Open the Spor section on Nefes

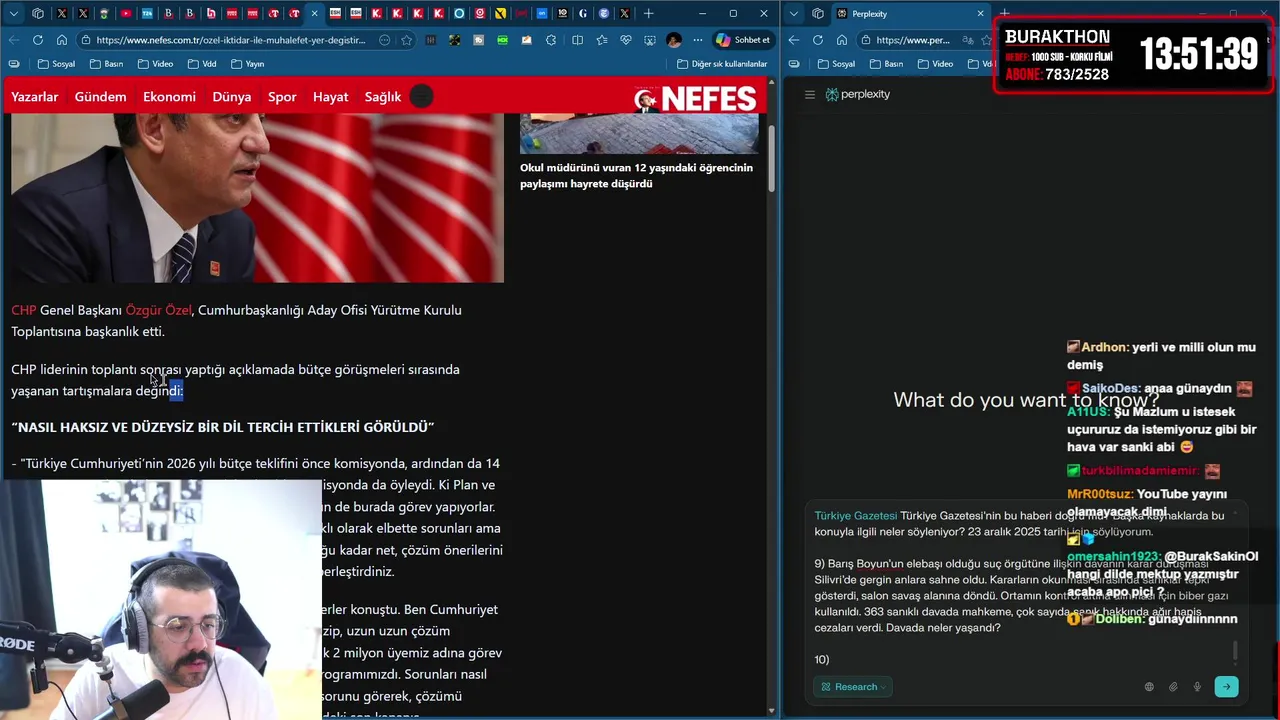tap(282, 97)
